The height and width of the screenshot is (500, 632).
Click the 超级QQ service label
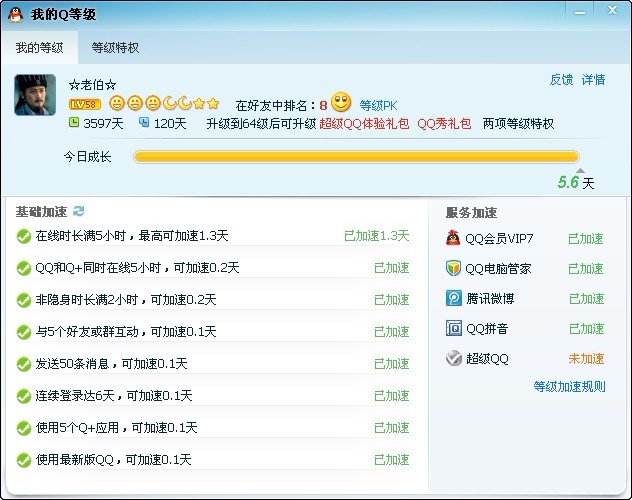[x=487, y=359]
